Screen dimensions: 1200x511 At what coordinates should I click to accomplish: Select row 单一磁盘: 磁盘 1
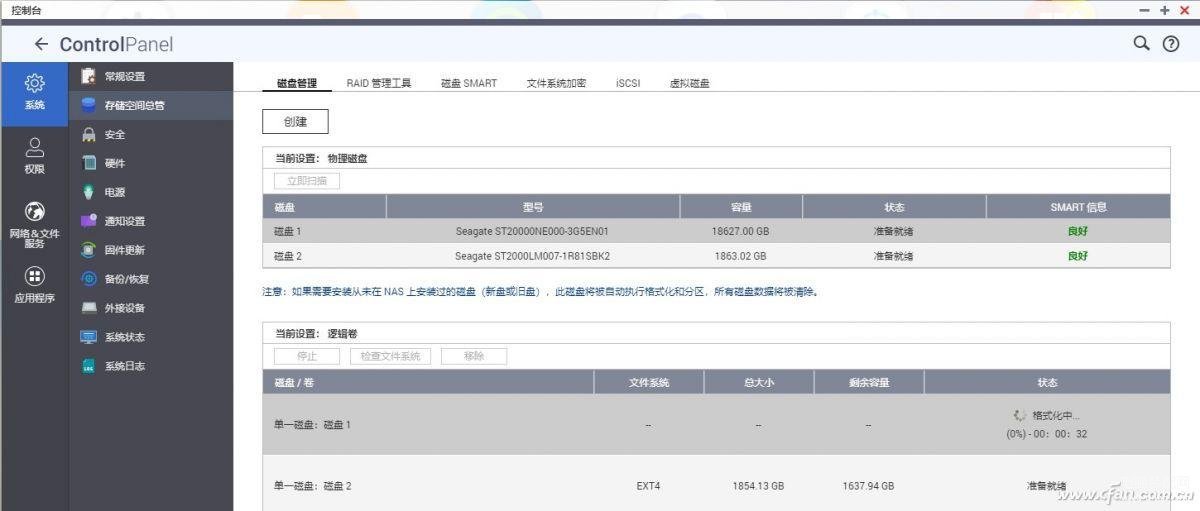(716, 424)
